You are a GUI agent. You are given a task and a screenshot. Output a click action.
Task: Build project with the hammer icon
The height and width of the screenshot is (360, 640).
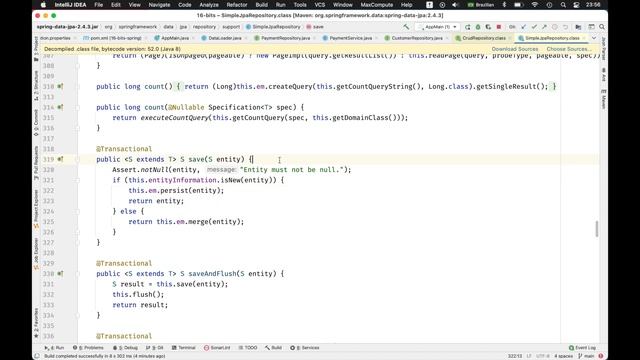coord(406,27)
